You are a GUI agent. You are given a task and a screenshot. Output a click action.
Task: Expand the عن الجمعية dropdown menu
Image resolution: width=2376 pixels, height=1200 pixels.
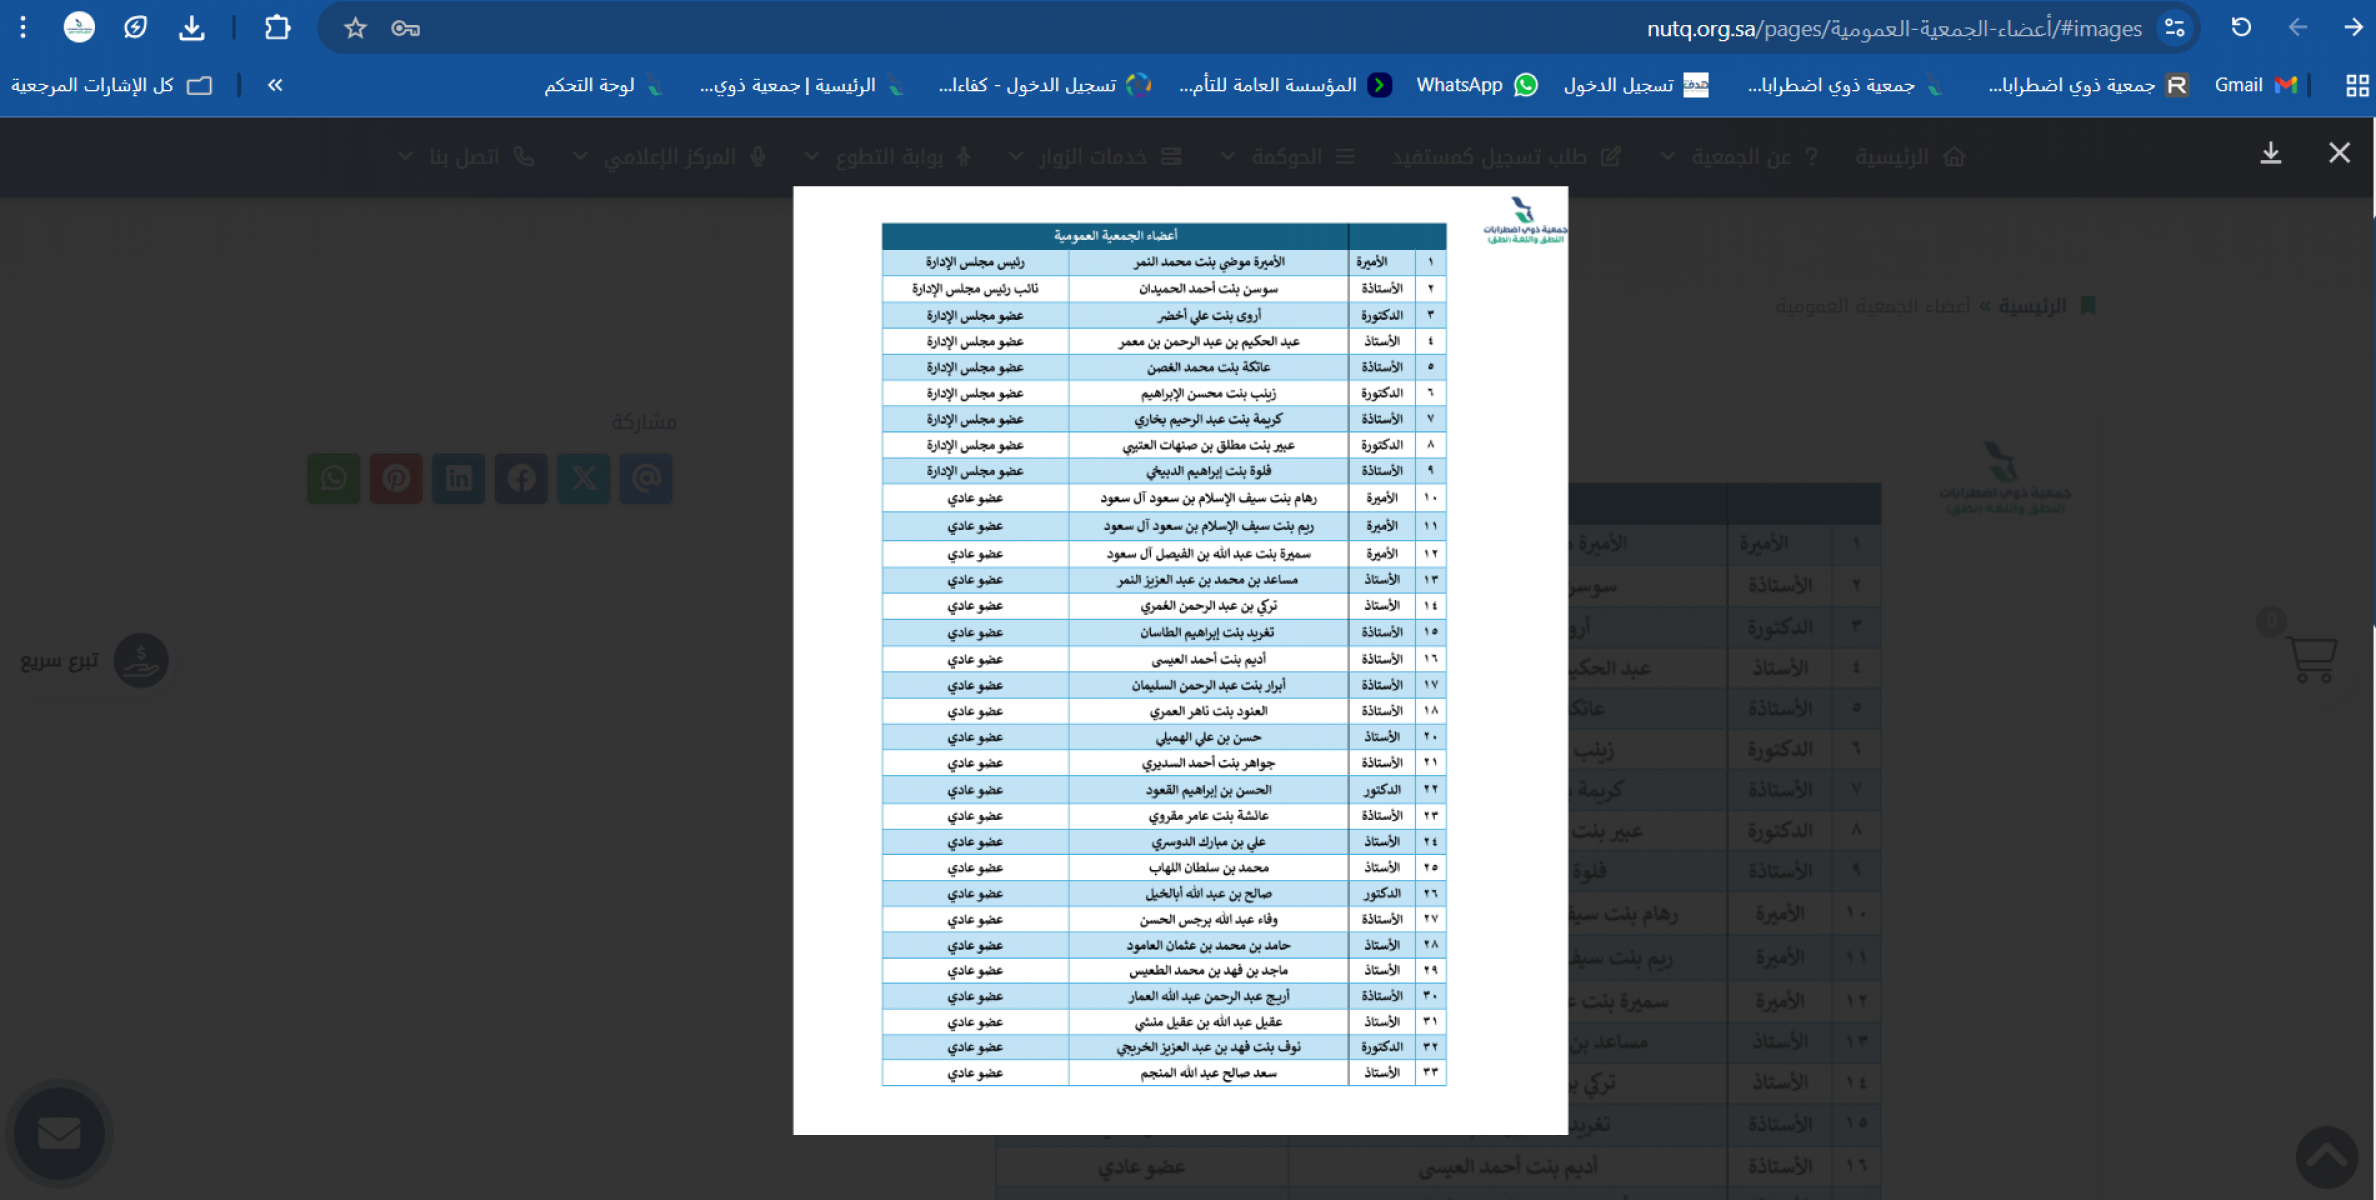click(x=1740, y=157)
